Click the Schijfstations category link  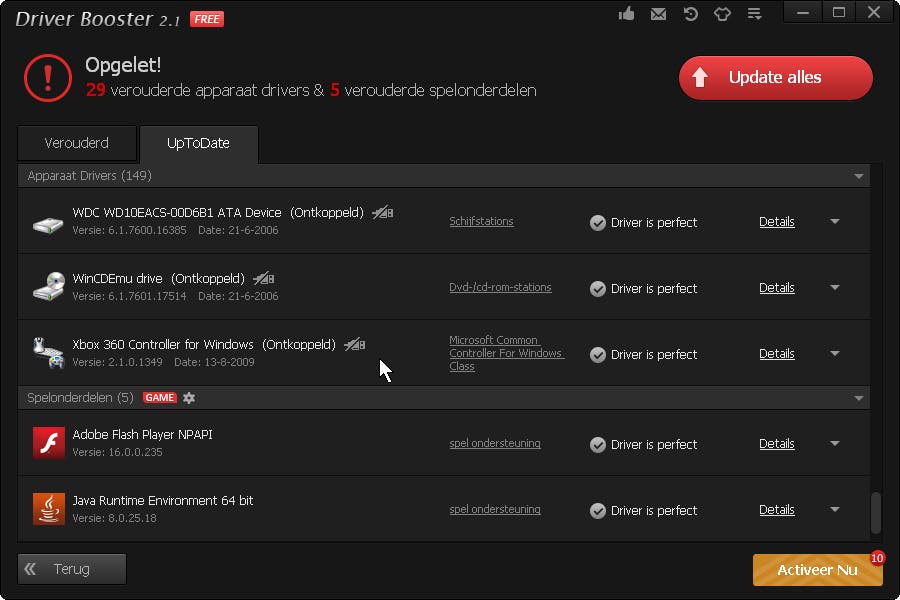tap(481, 221)
